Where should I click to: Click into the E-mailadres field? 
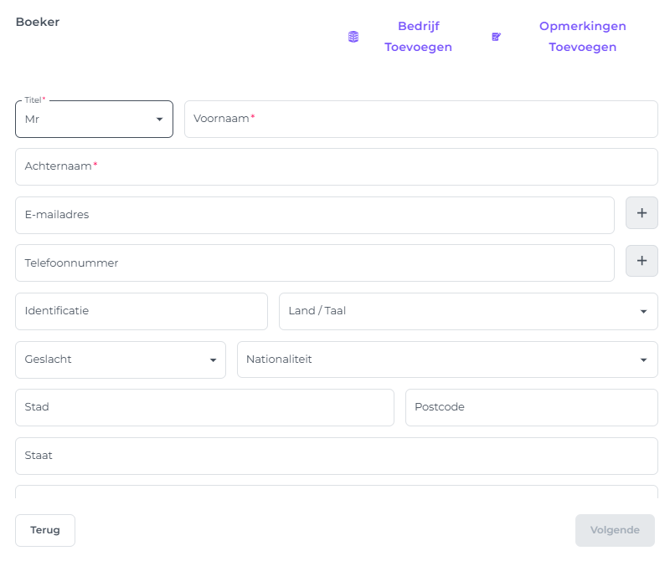tap(314, 215)
